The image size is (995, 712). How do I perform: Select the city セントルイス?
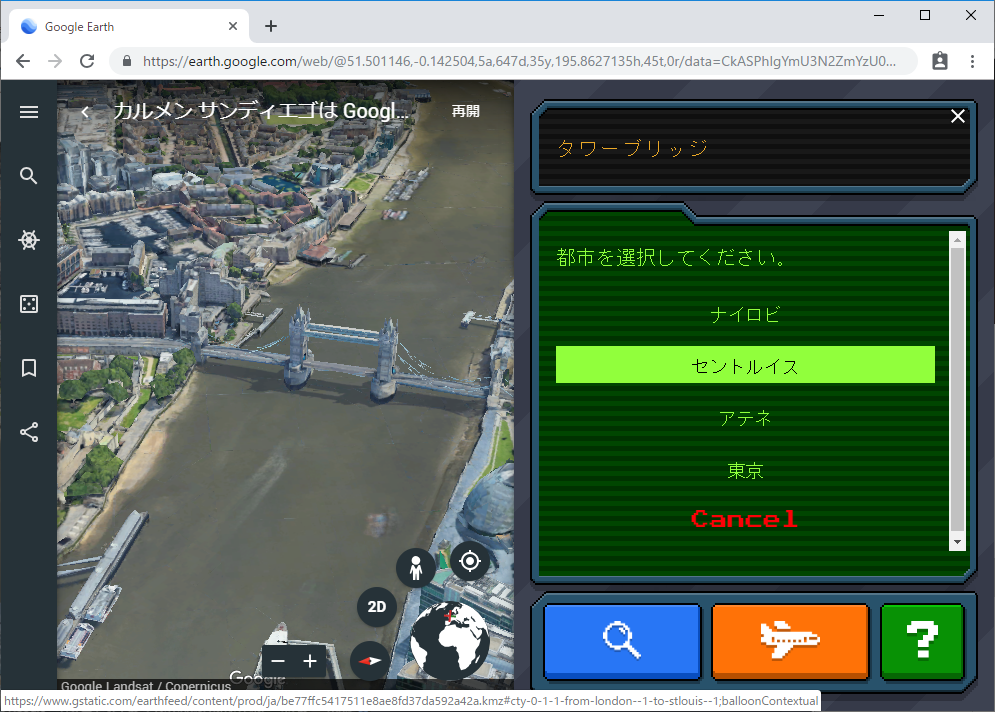point(745,365)
